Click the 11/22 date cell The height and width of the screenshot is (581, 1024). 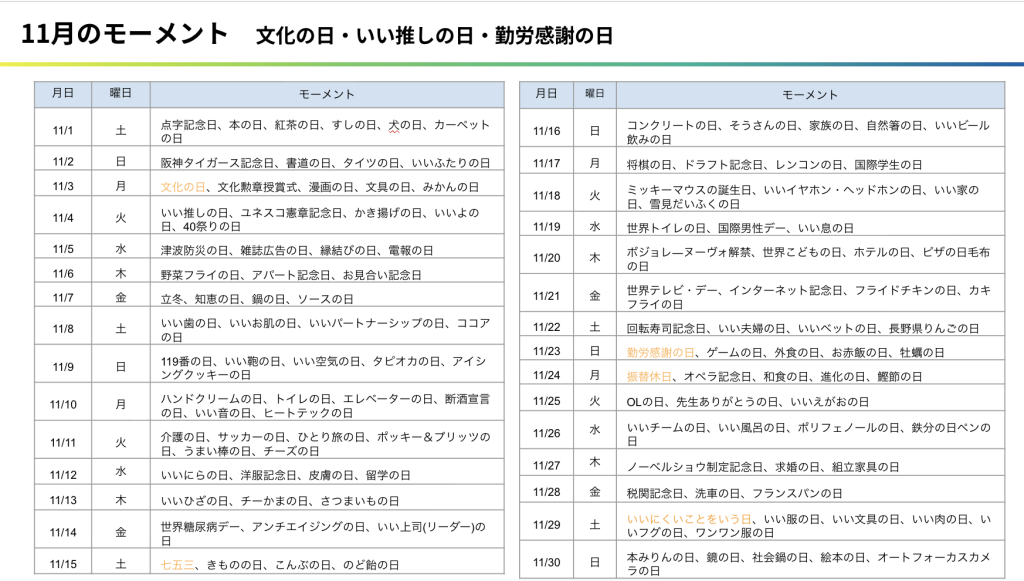(547, 327)
